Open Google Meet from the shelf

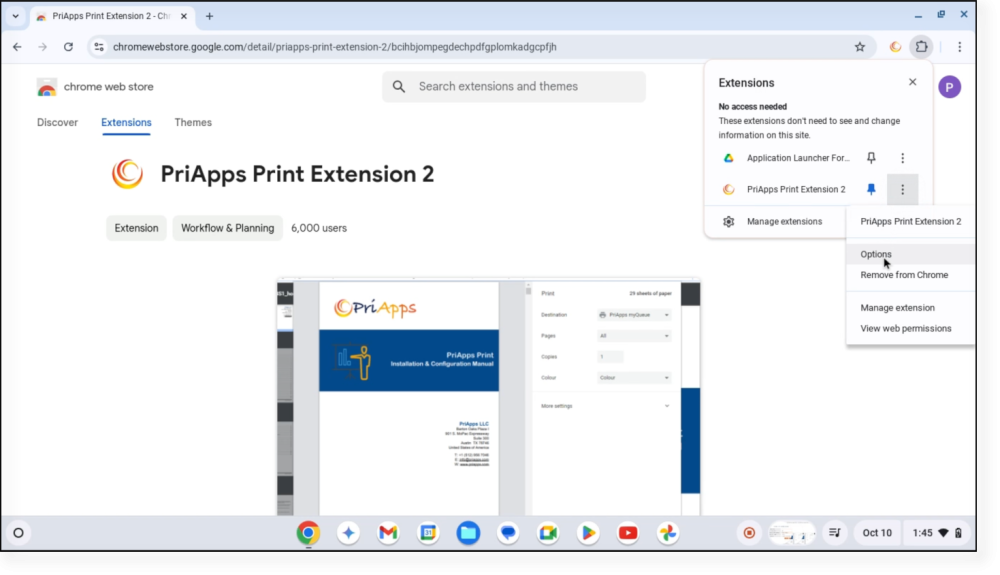(548, 533)
